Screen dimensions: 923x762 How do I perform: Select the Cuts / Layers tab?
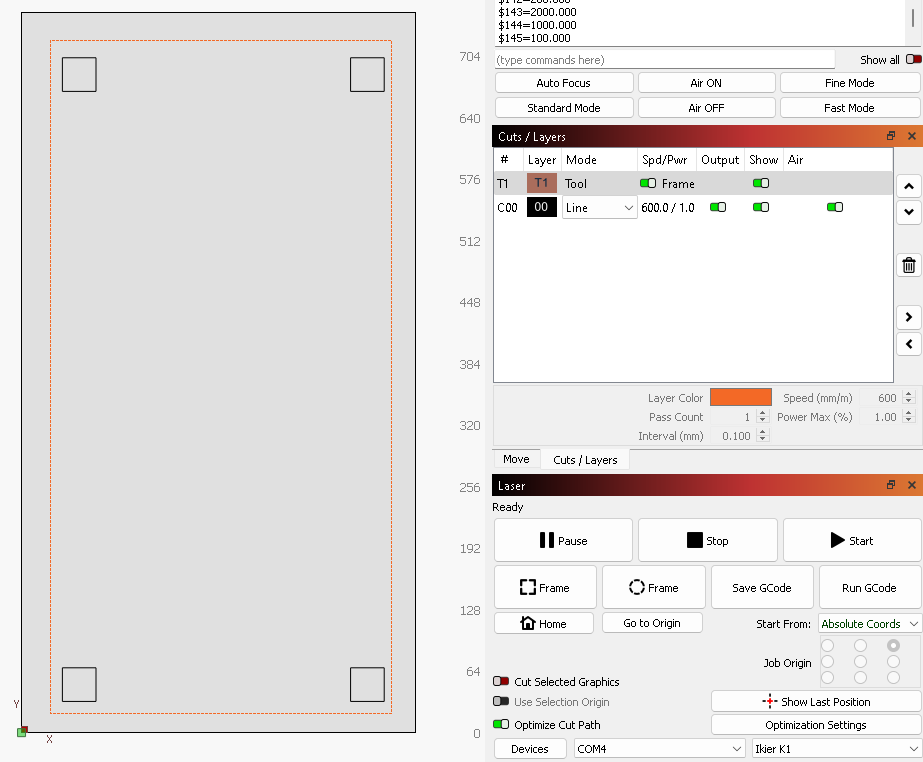click(x=585, y=460)
